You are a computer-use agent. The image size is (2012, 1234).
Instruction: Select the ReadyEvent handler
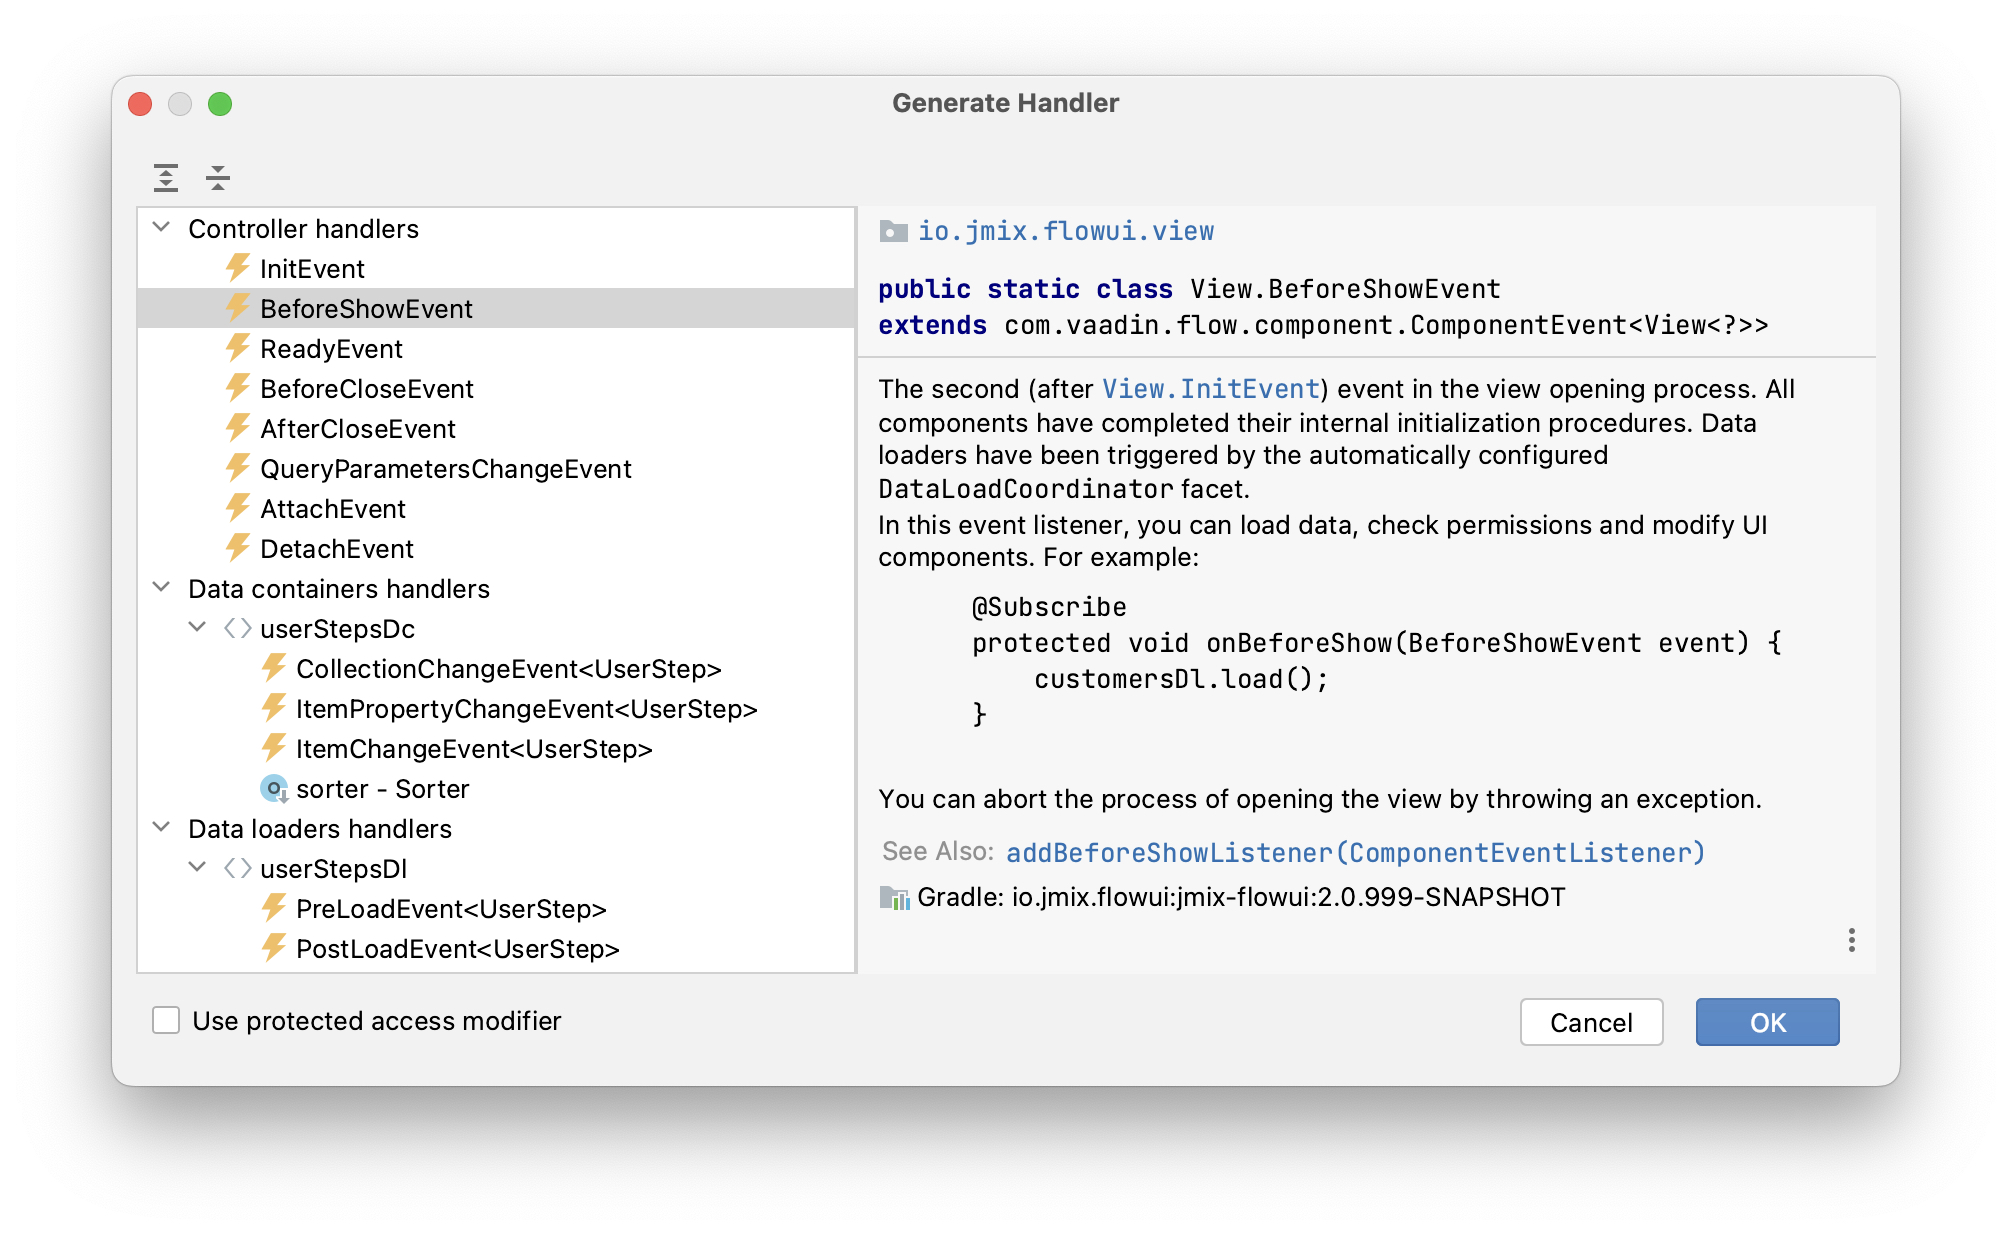(331, 349)
